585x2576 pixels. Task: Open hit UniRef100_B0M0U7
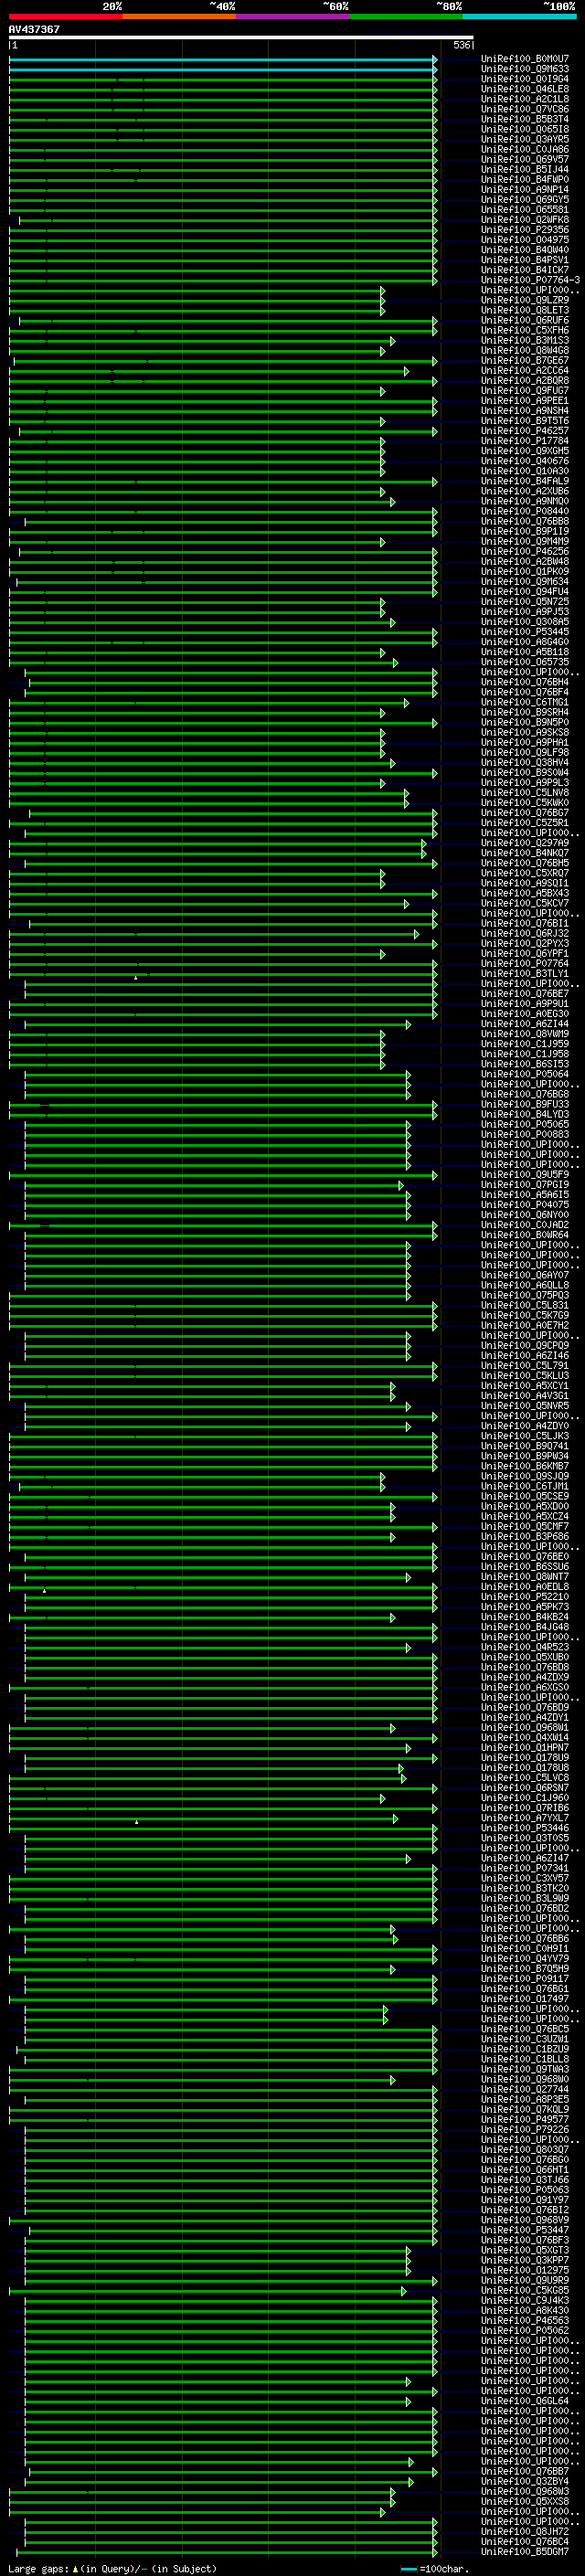(525, 59)
